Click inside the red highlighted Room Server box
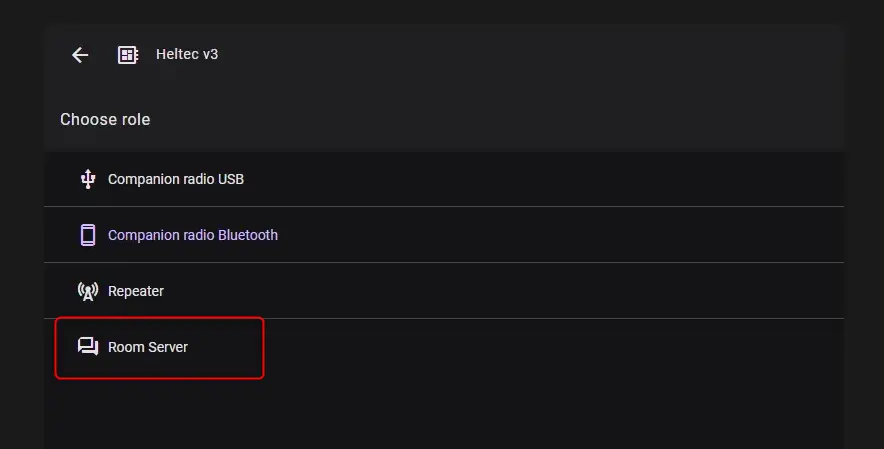The image size is (884, 449). point(160,348)
